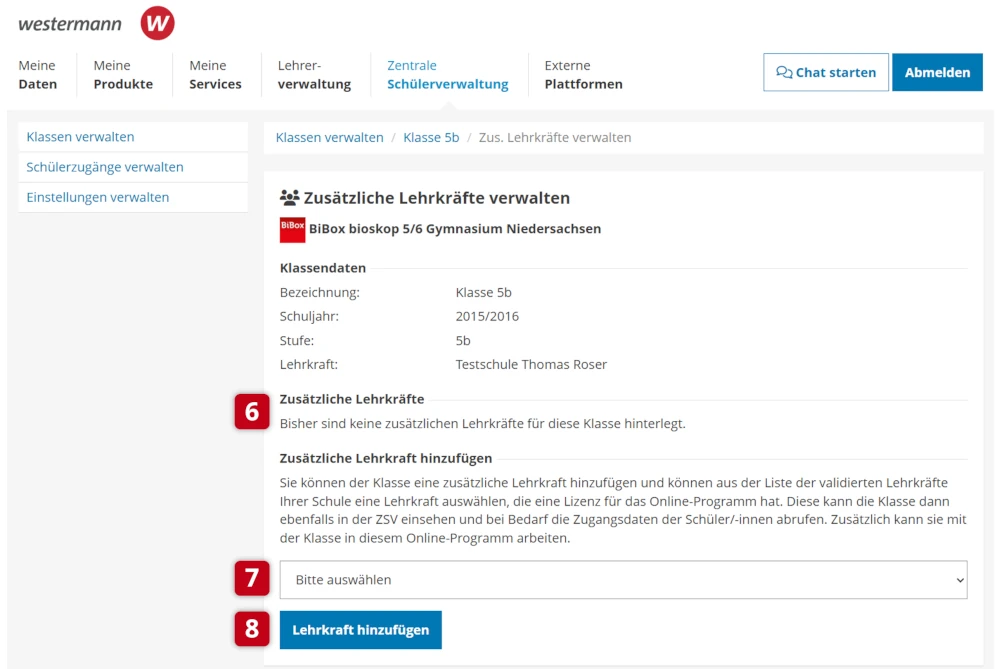Click the red number 6 marker

coord(252,411)
